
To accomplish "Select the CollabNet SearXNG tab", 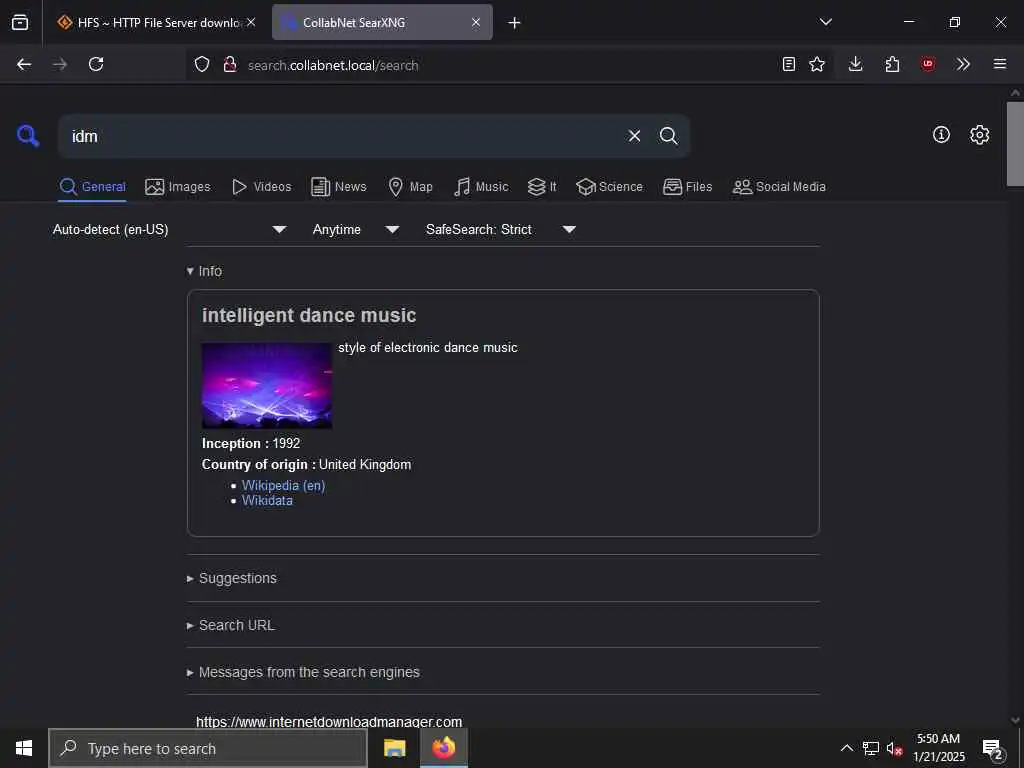I will 382,22.
